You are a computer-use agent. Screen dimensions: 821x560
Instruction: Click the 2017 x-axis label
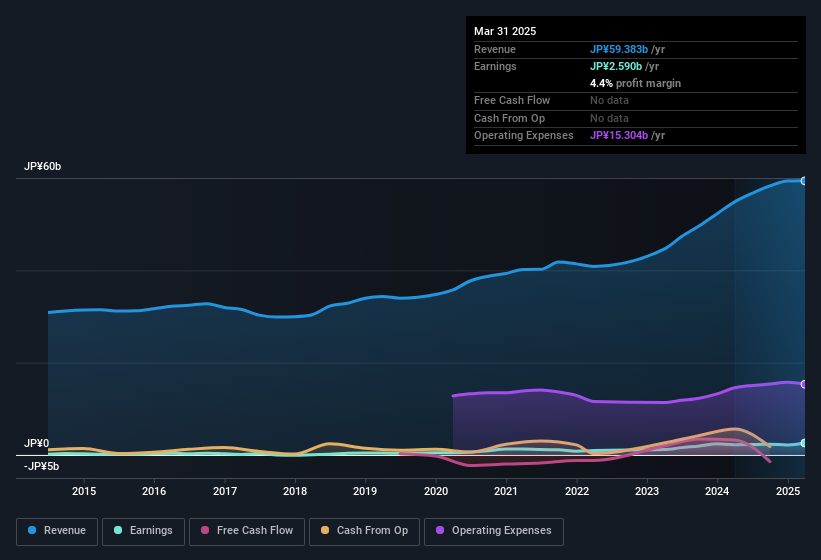225,491
